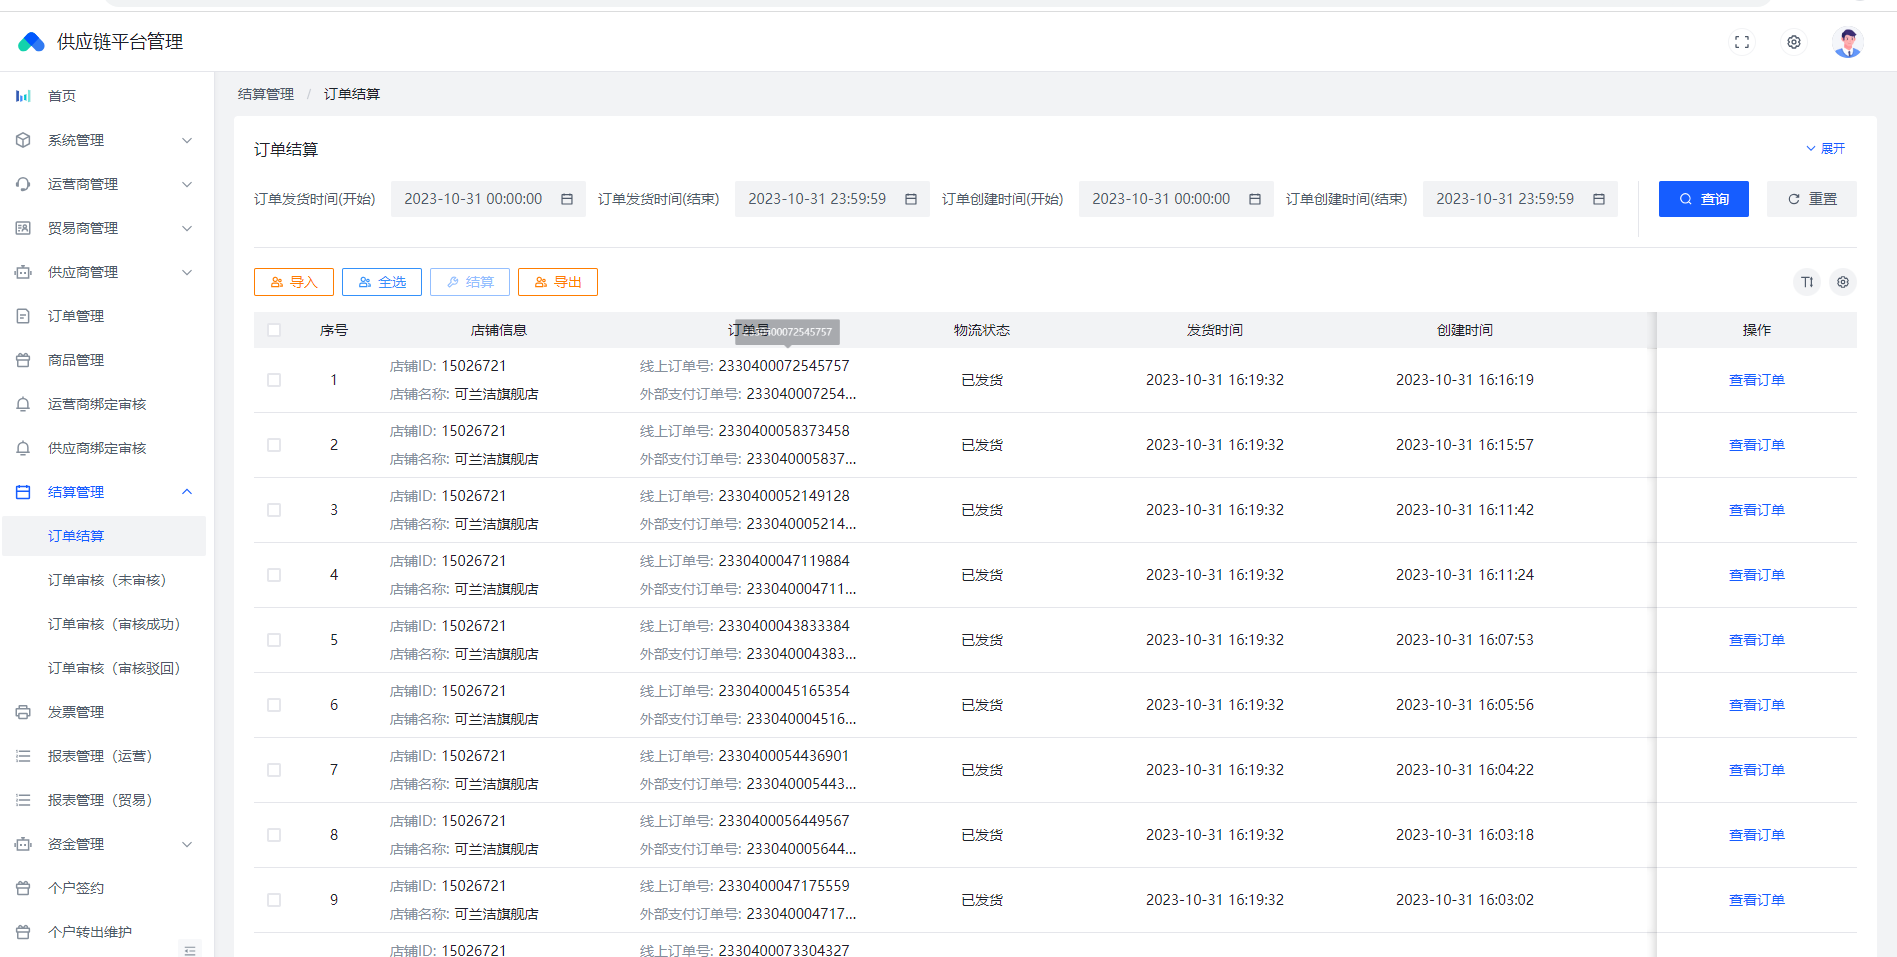
Task: Check the checkbox for row 3
Action: [x=274, y=510]
